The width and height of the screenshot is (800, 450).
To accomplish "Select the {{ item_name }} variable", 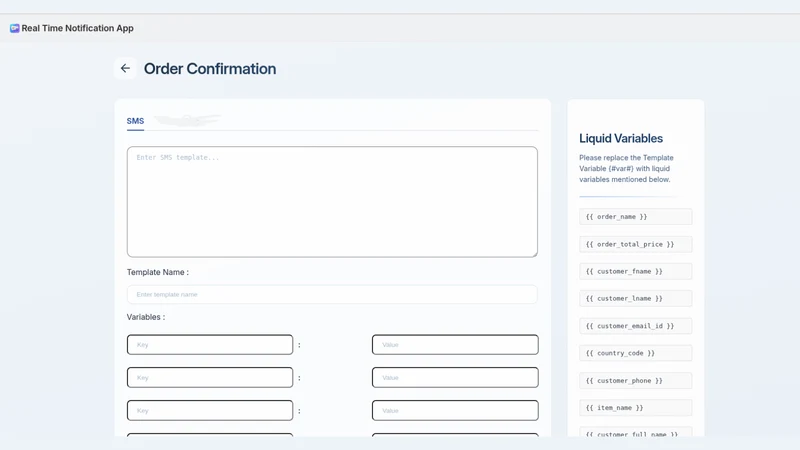I will [636, 408].
